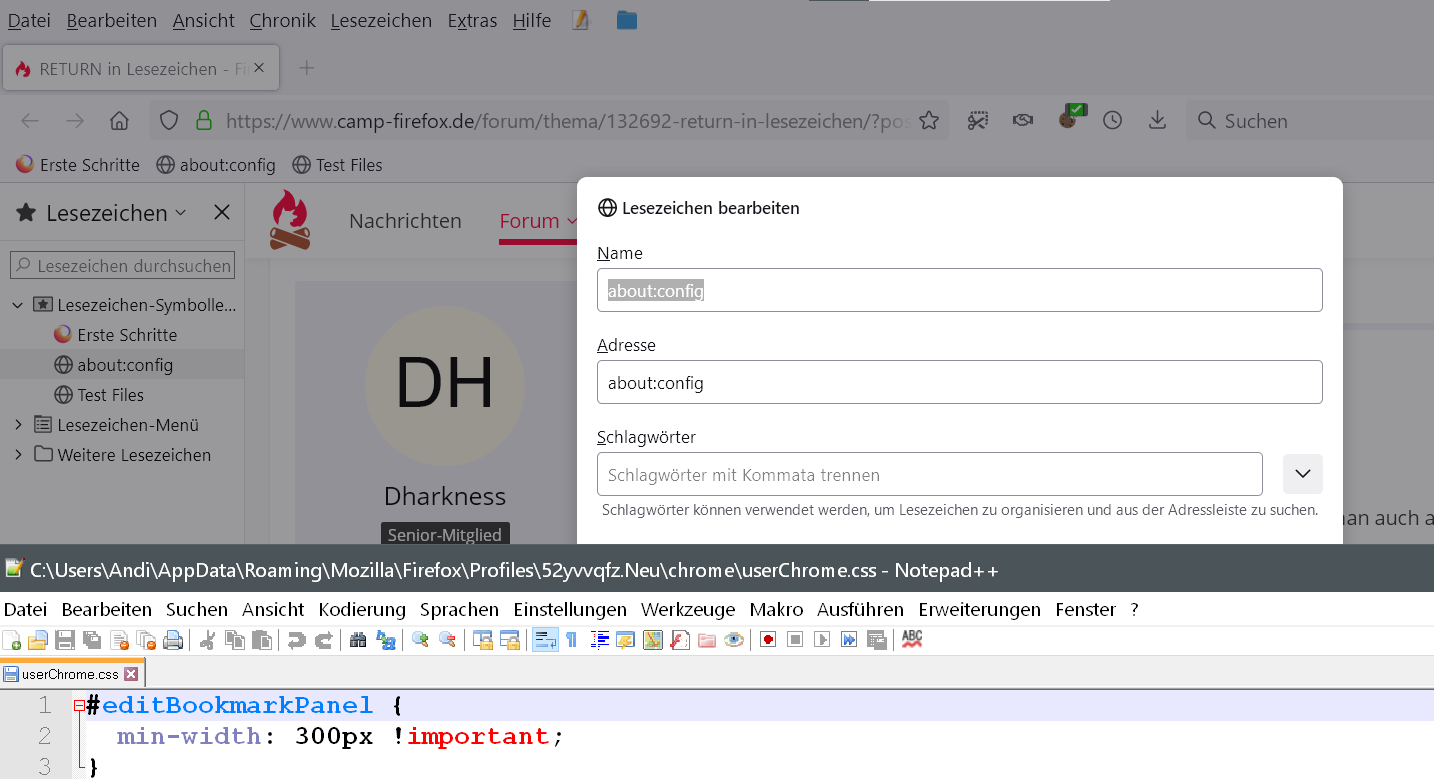Select the userChrome.css tab
Screen dimensions: 1434x779
click(73, 673)
